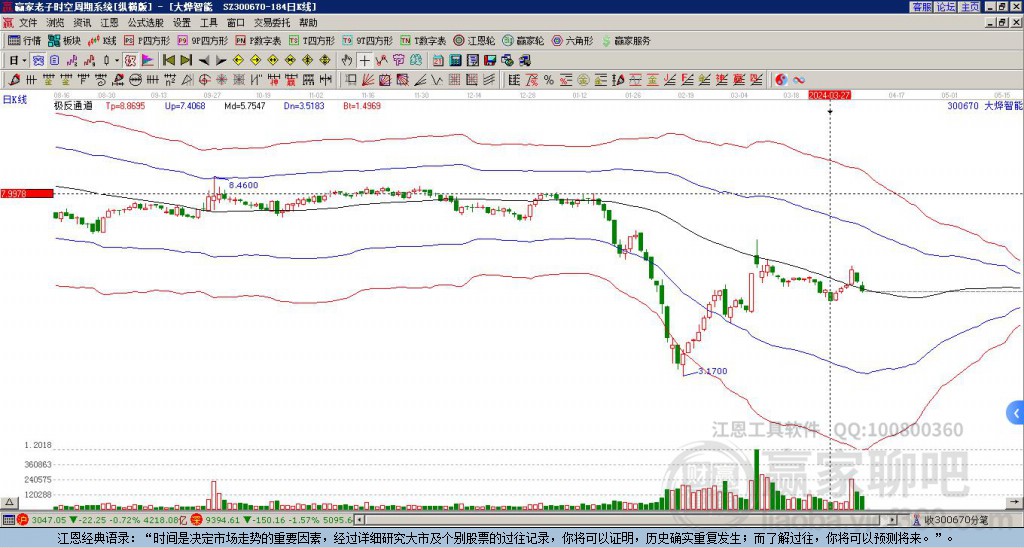Image resolution: width=1024 pixels, height=548 pixels.
Task: Click the 2024-03-27 date marker
Action: point(829,95)
